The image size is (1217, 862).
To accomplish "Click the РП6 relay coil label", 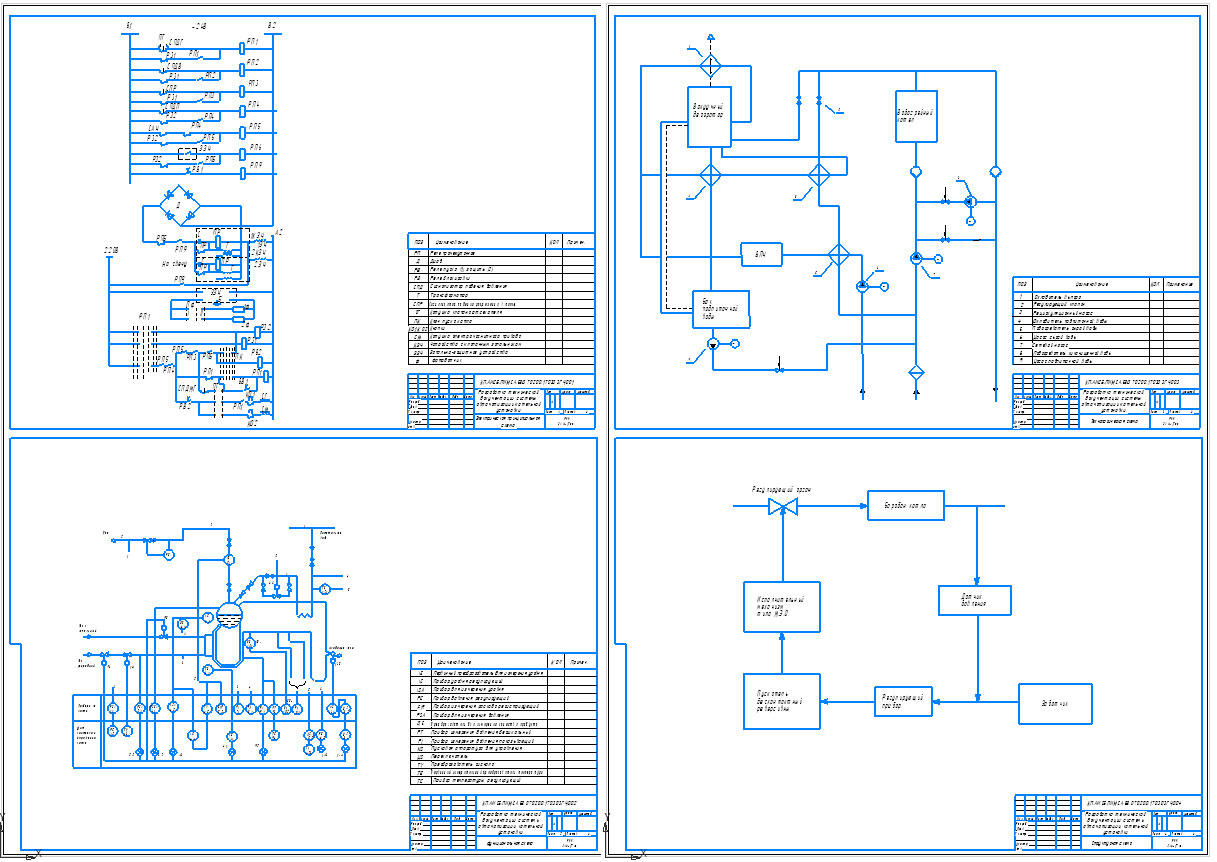I will pos(255,147).
